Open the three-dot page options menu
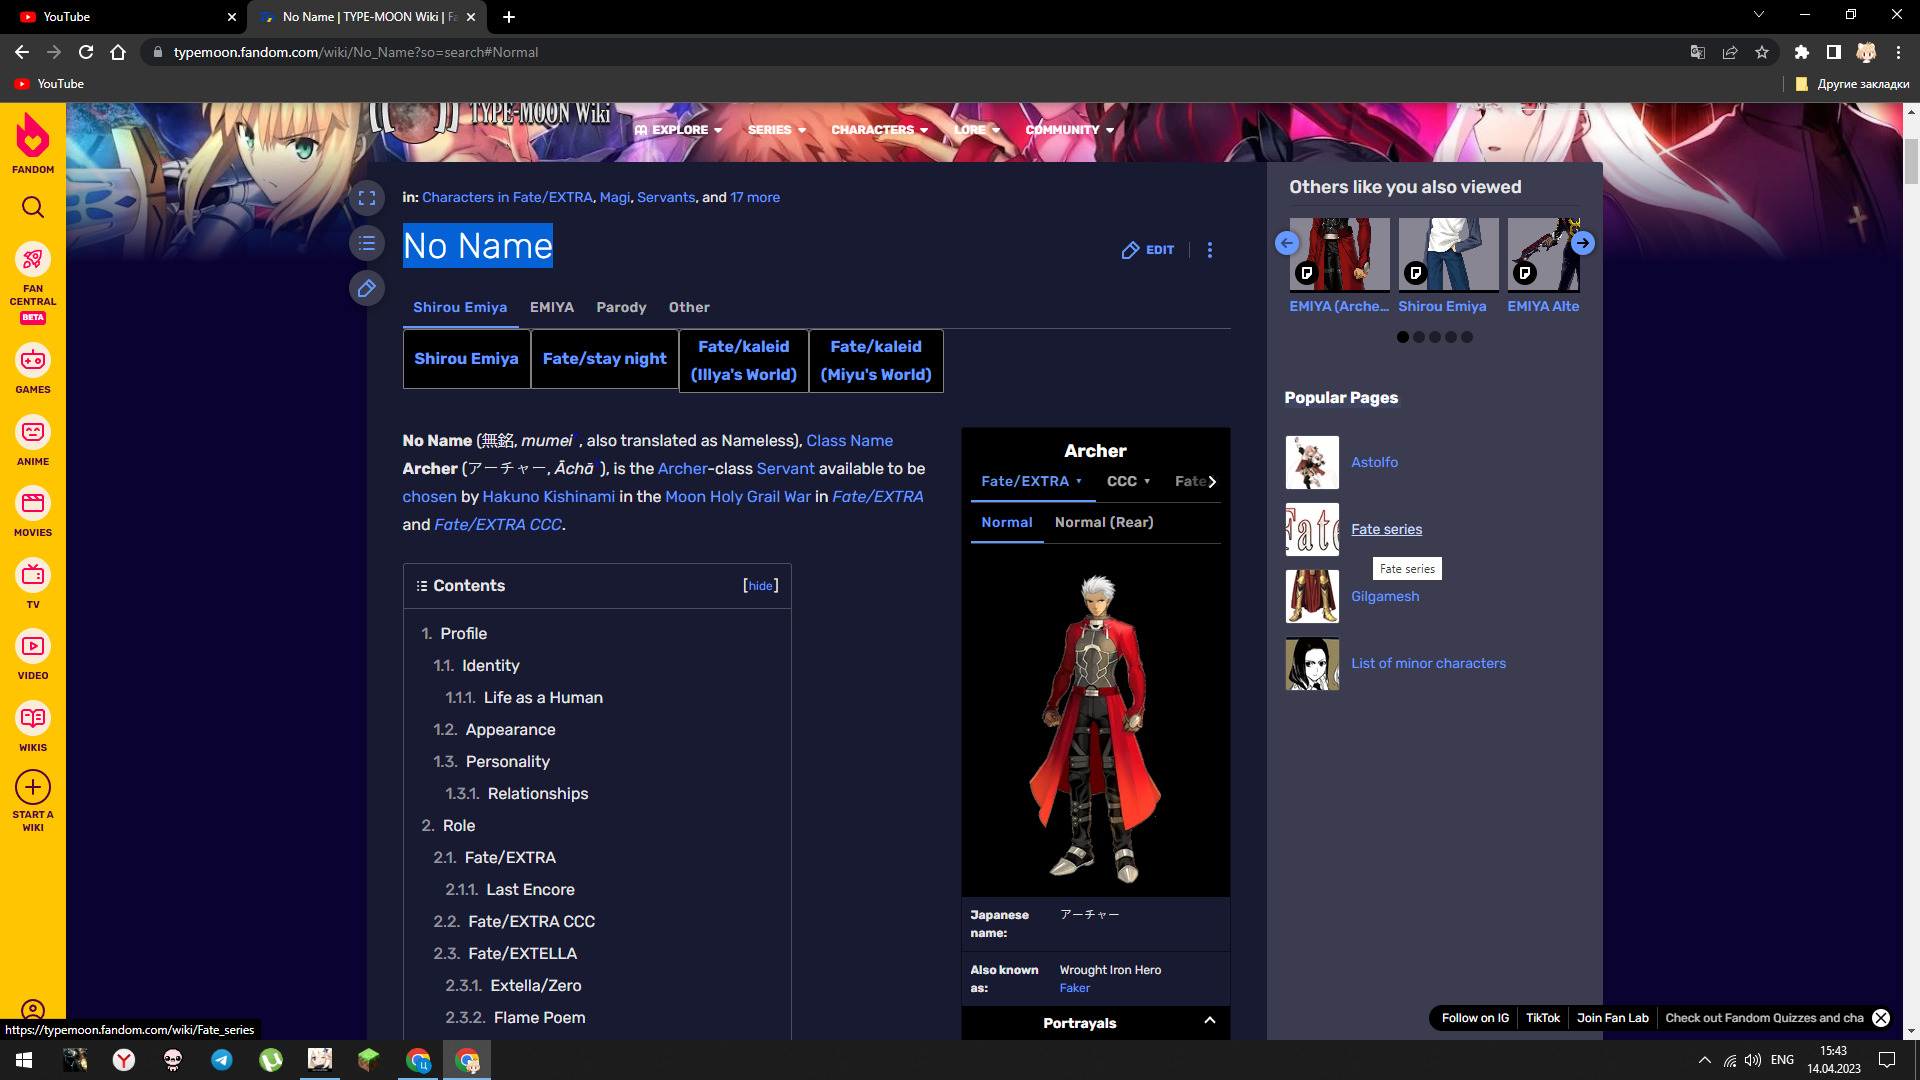 pyautogui.click(x=1210, y=250)
